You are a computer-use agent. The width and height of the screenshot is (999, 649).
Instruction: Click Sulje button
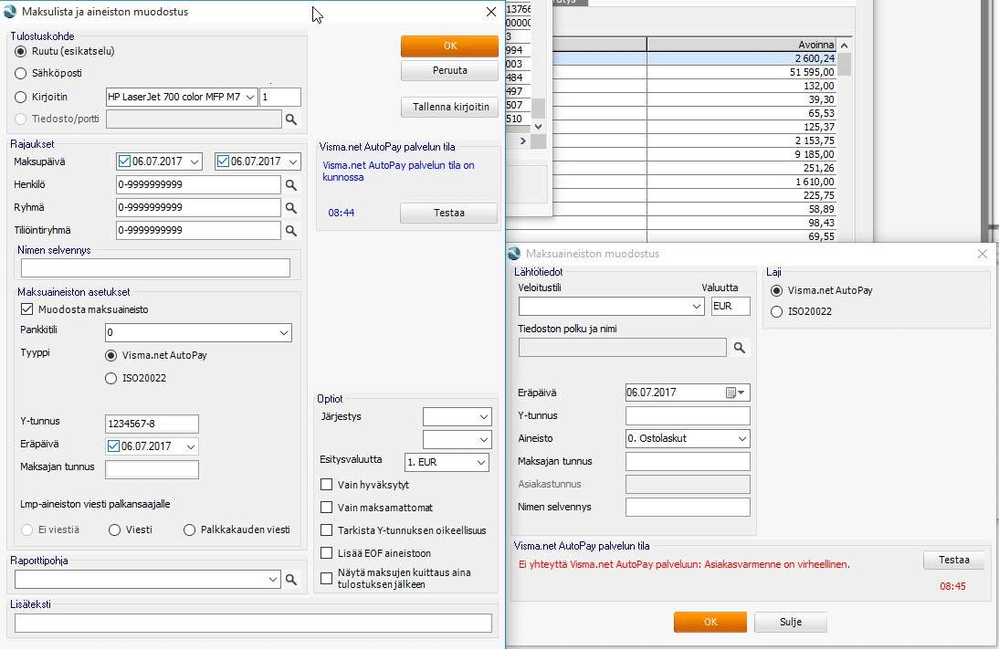(x=791, y=622)
